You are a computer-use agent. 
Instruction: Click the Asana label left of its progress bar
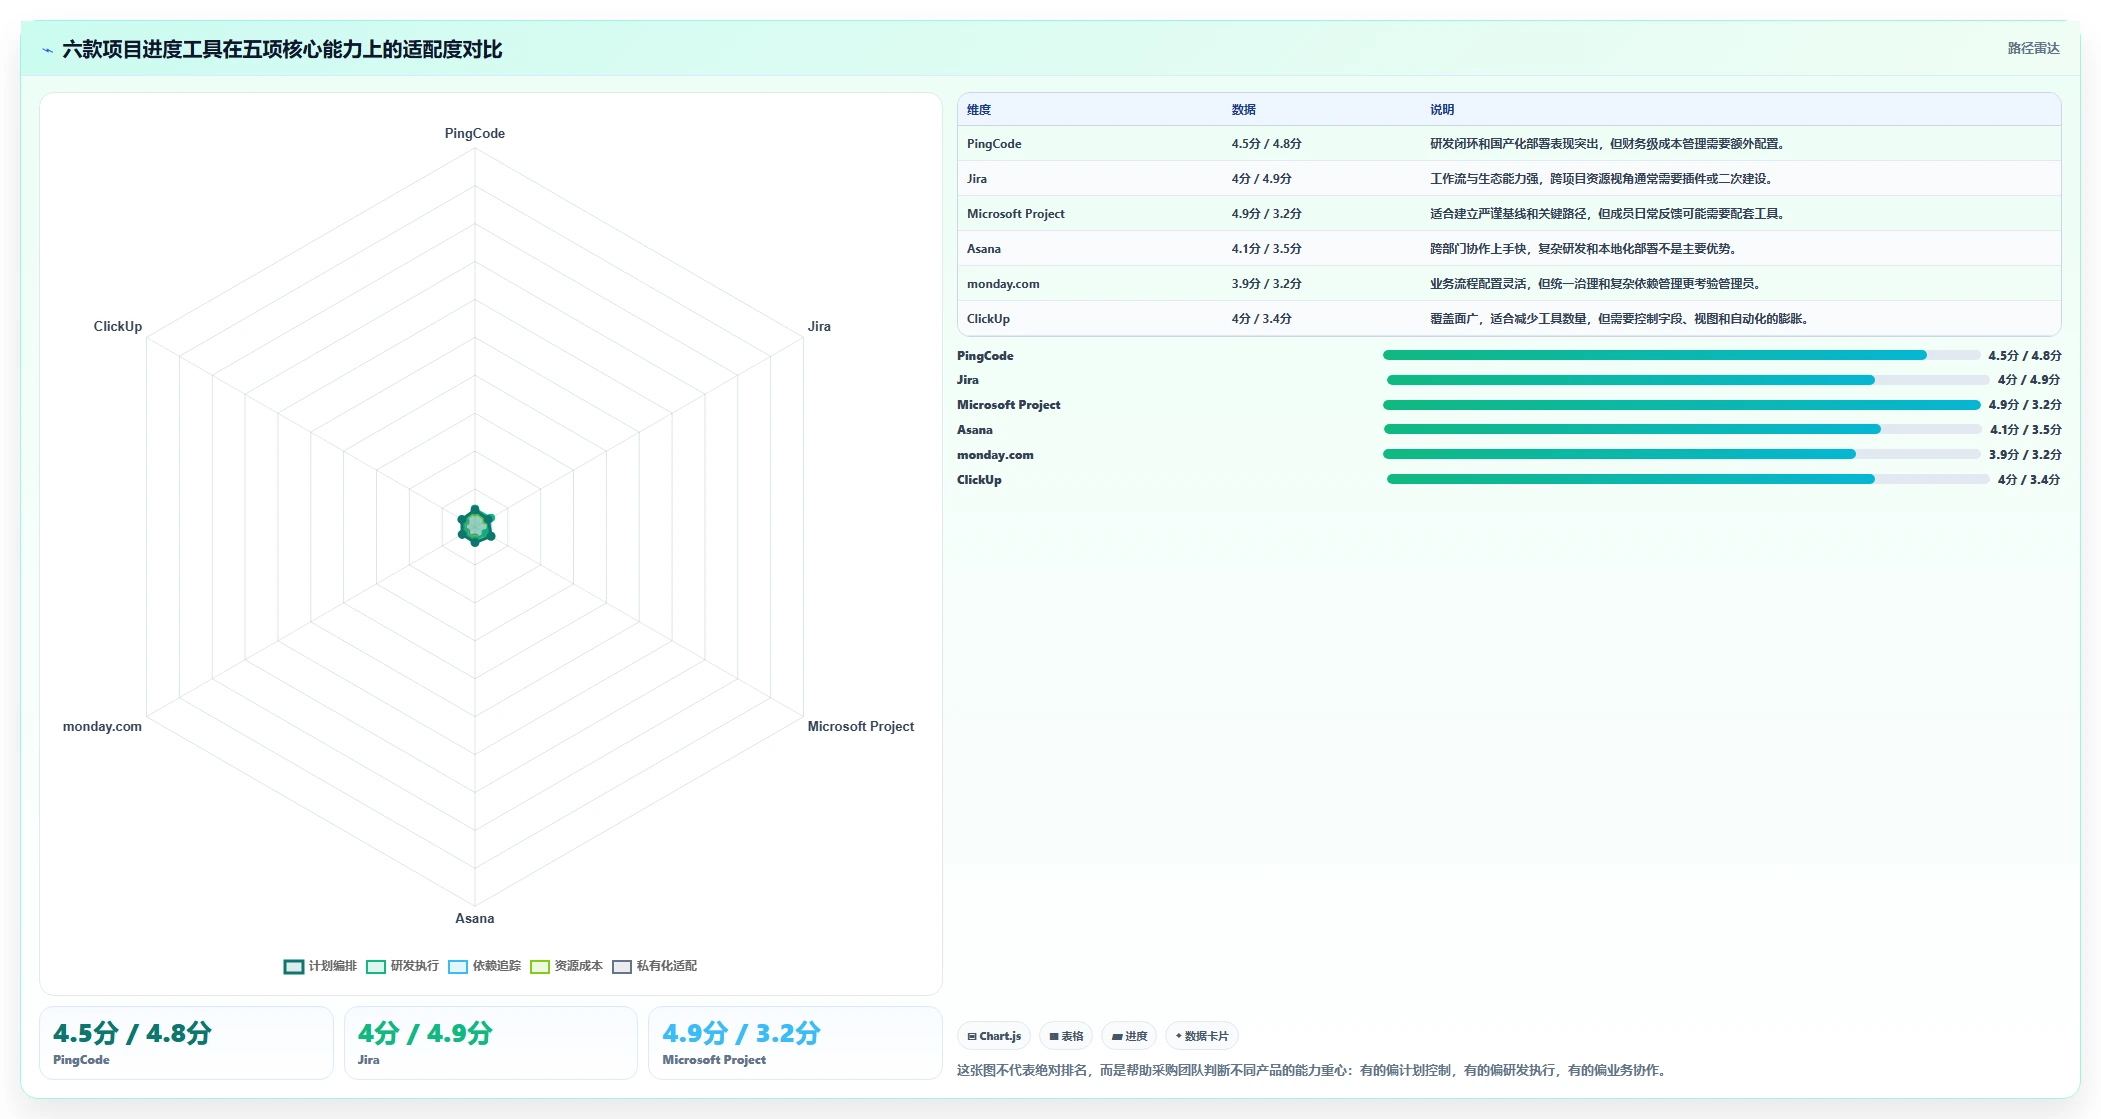click(975, 430)
